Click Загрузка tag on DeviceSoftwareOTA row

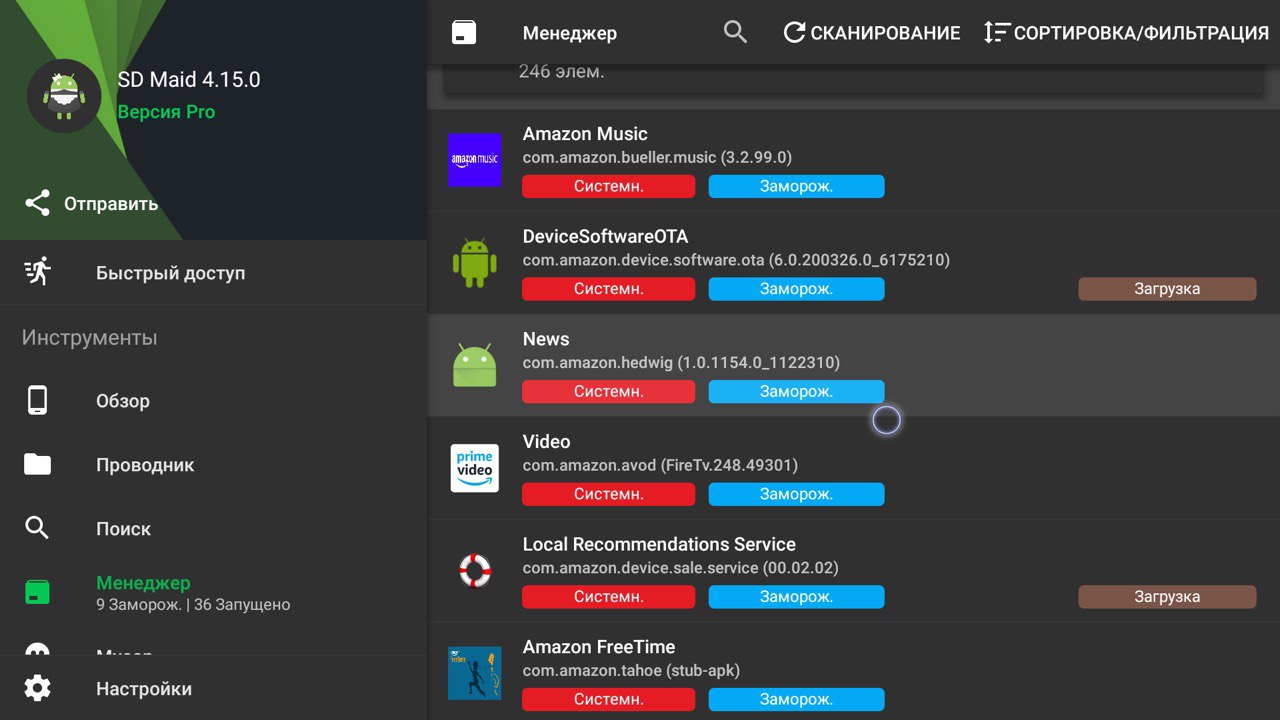1167,289
